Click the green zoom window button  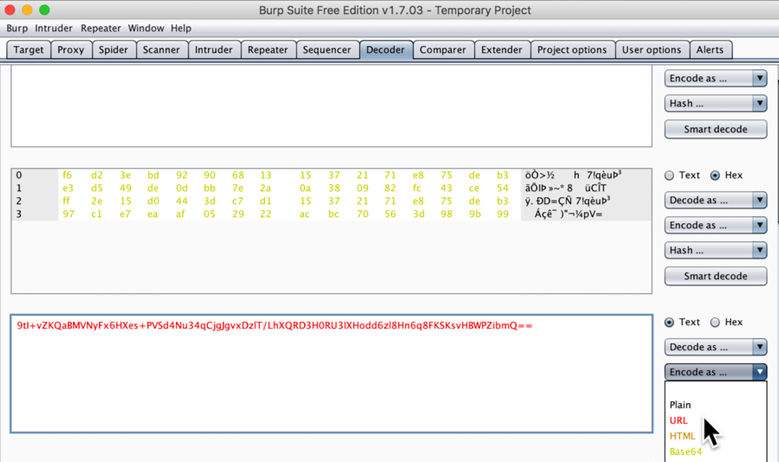pos(44,10)
